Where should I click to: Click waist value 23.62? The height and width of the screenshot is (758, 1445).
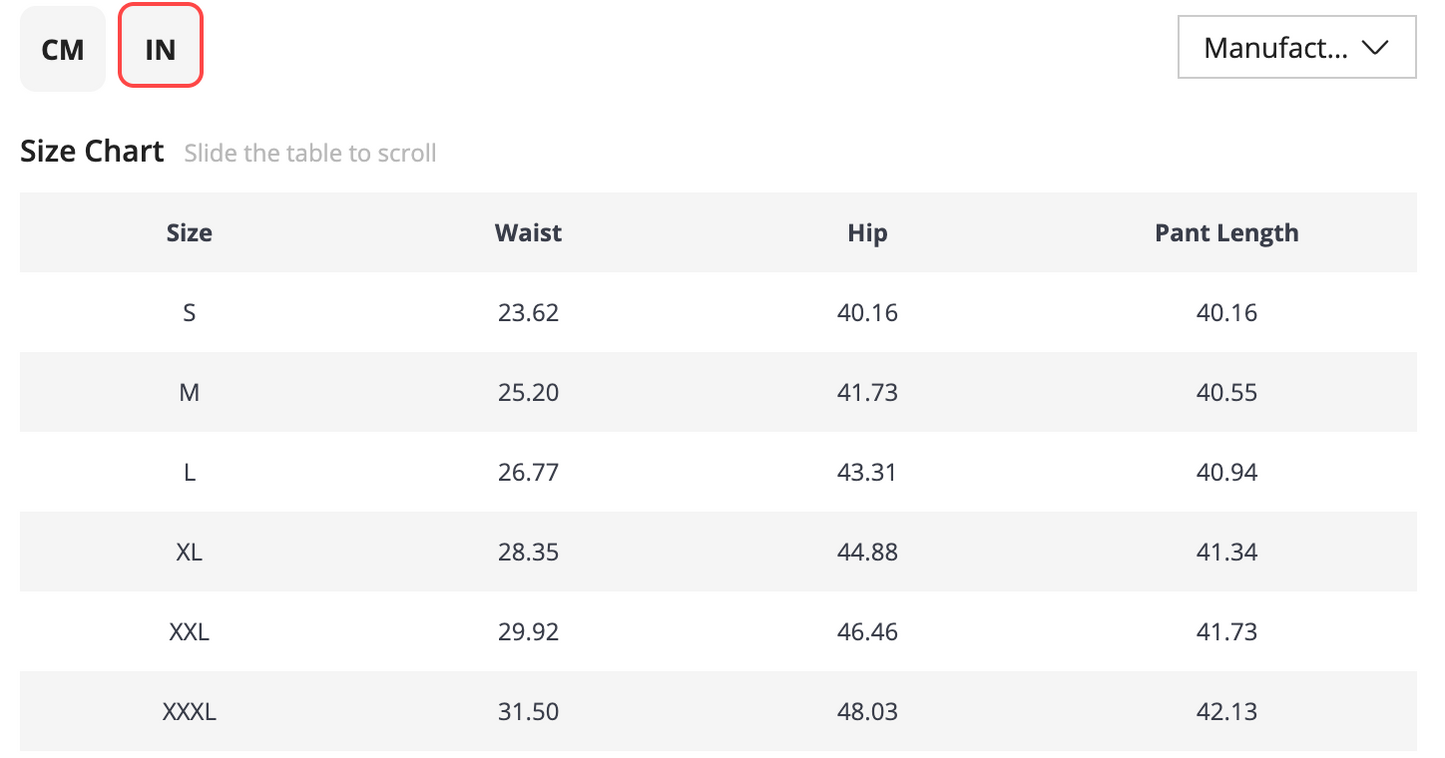pos(528,313)
